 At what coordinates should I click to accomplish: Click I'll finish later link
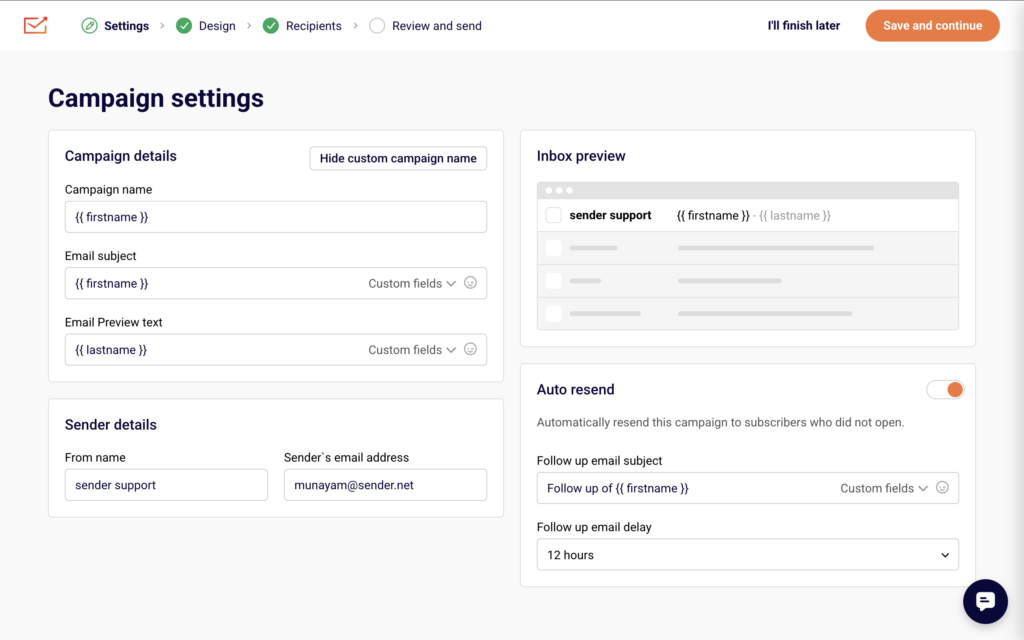(803, 25)
